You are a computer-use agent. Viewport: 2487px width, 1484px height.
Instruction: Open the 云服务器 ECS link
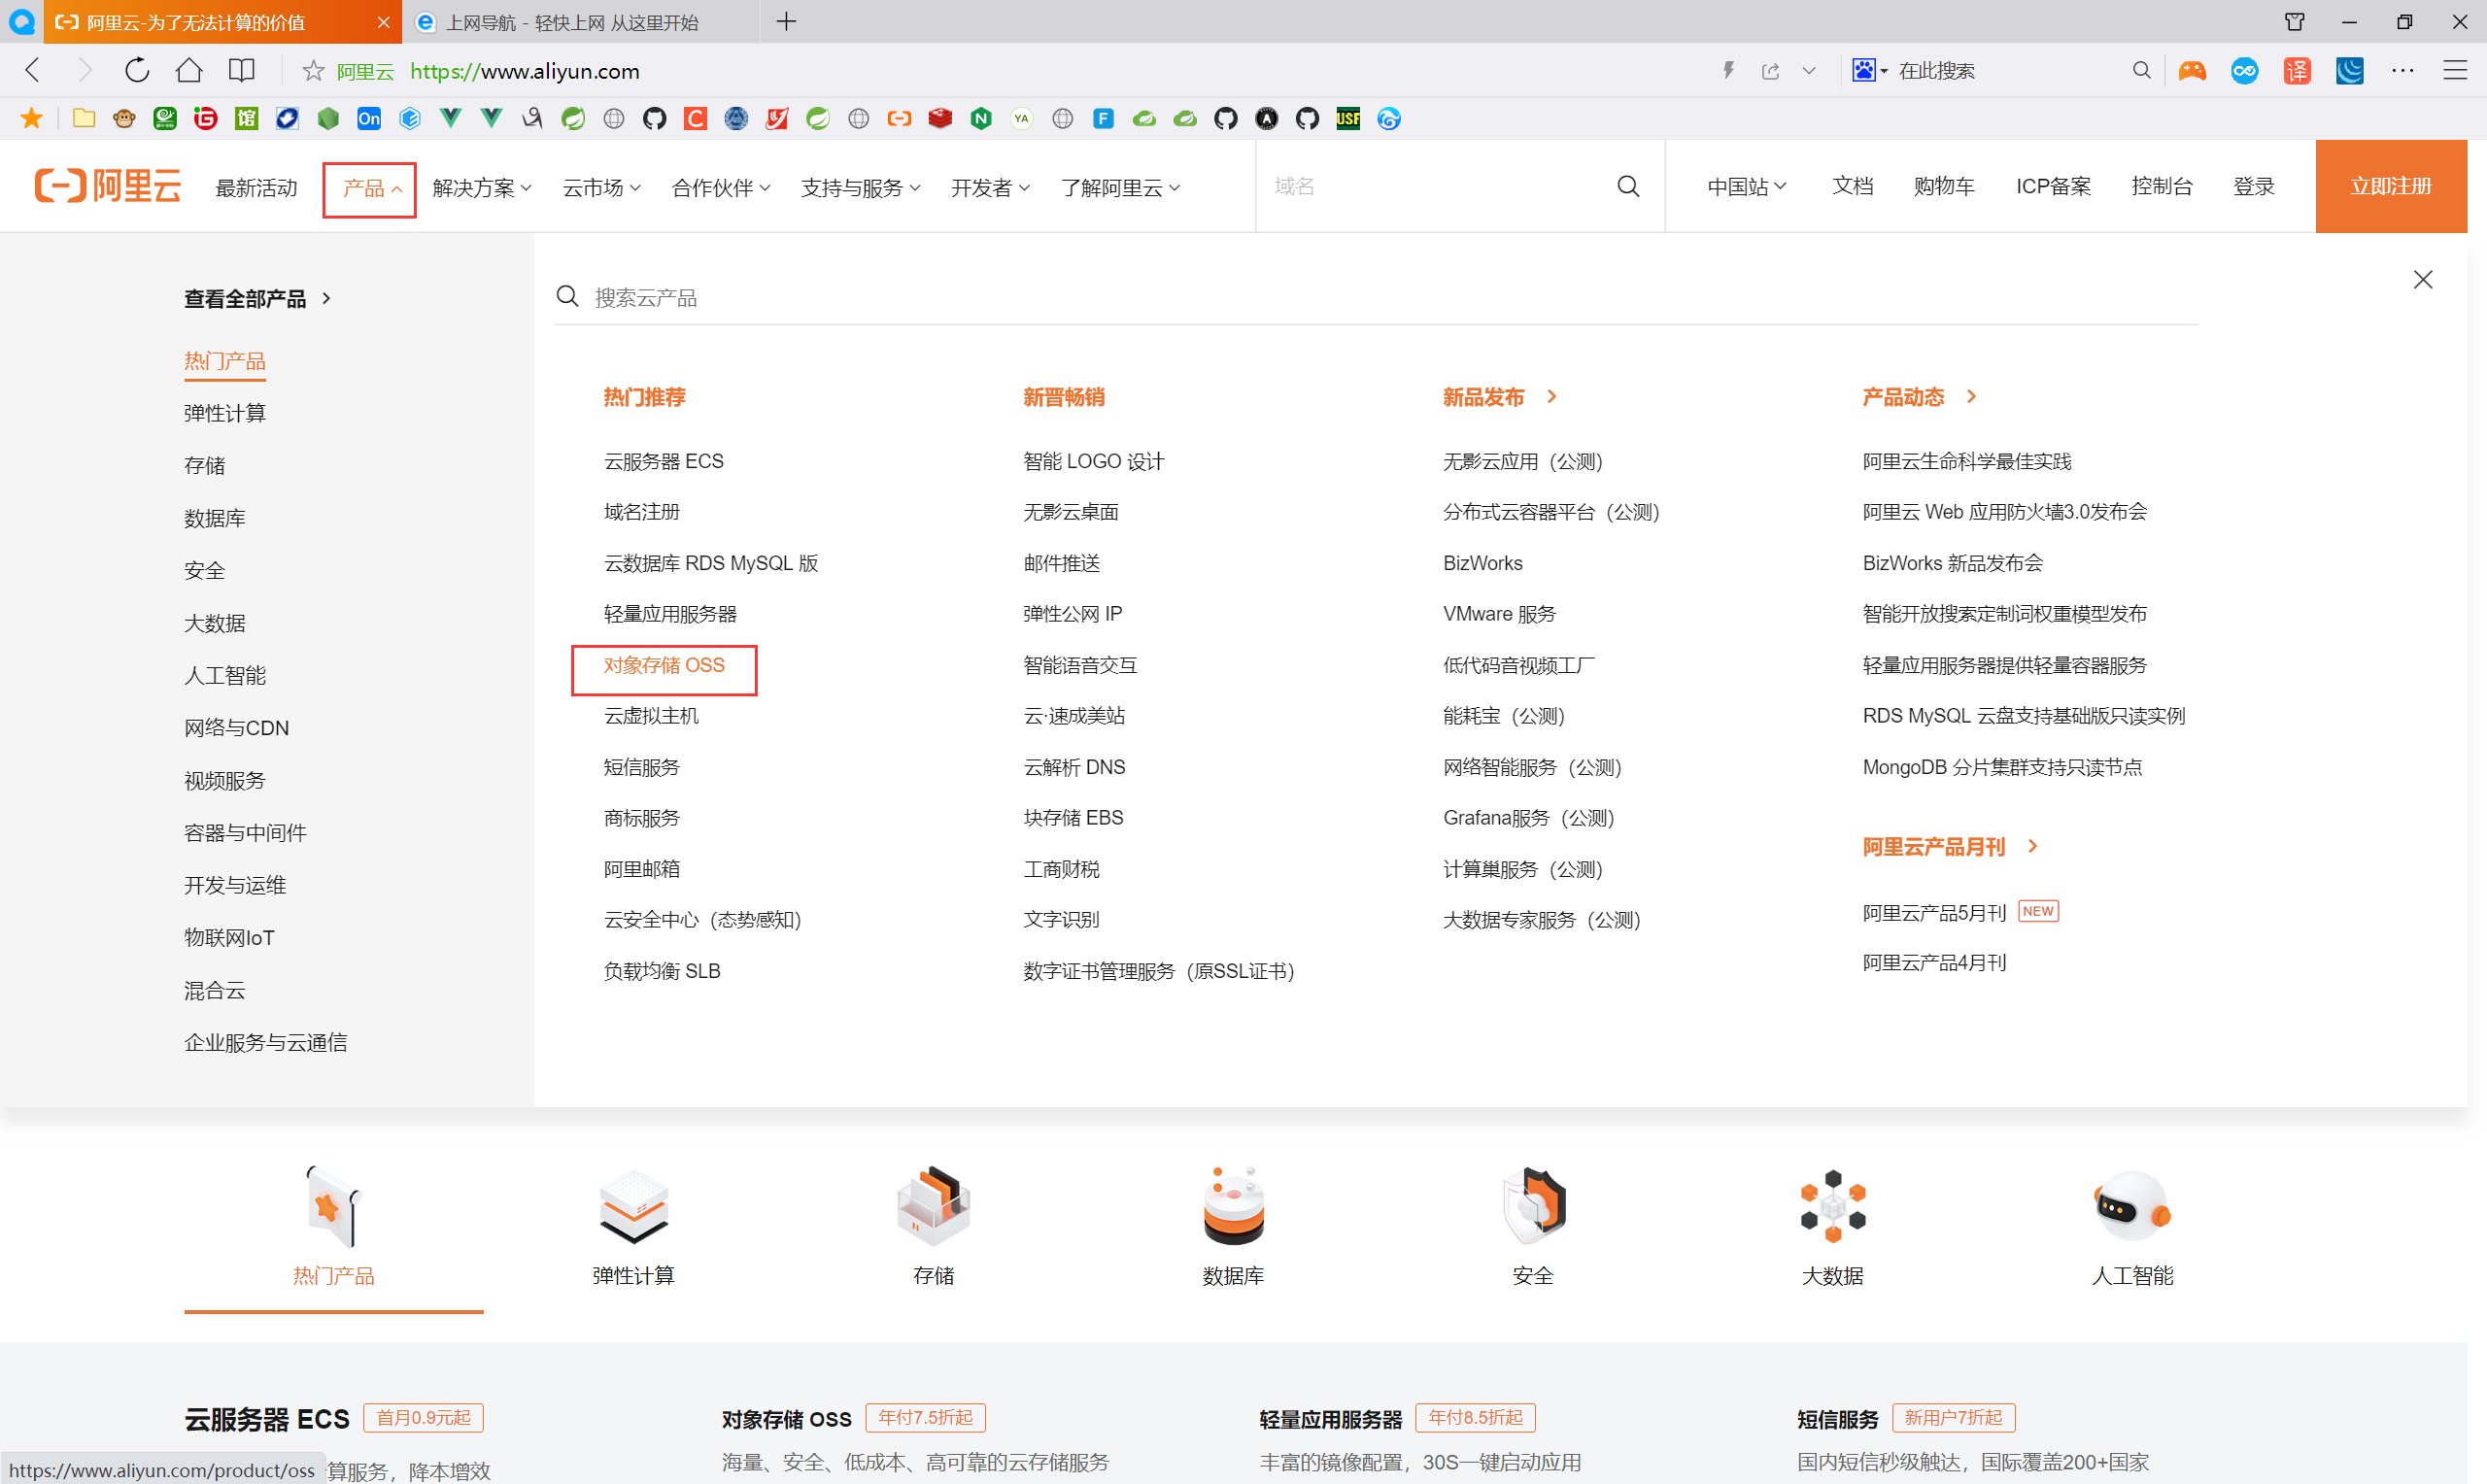point(664,461)
